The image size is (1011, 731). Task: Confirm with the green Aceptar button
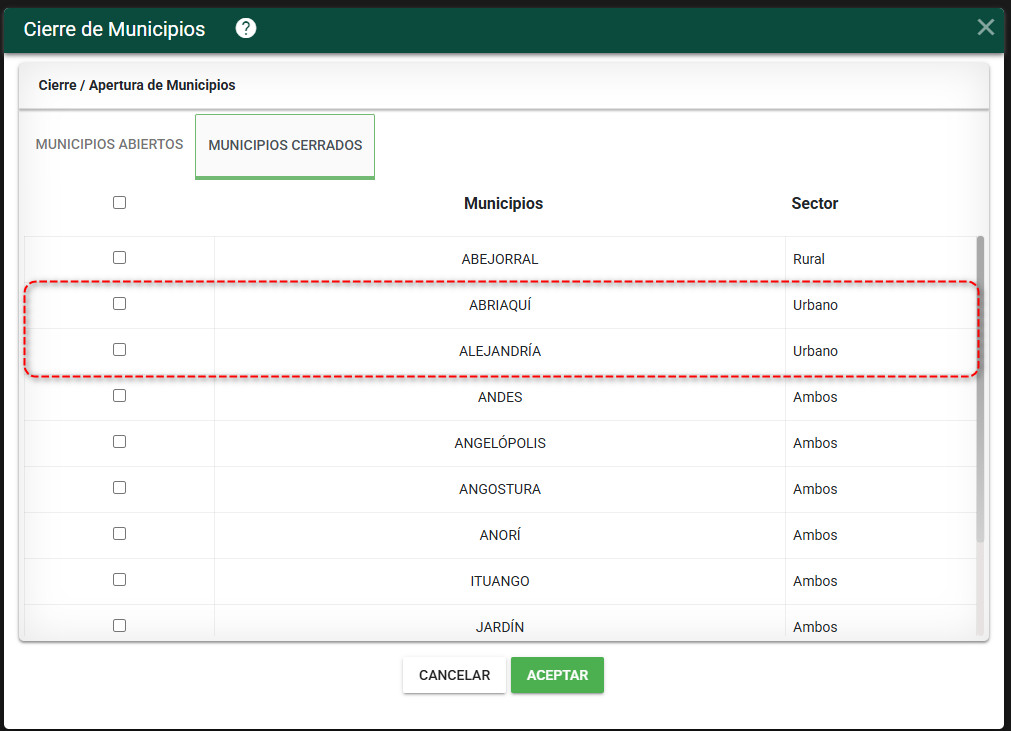point(557,675)
